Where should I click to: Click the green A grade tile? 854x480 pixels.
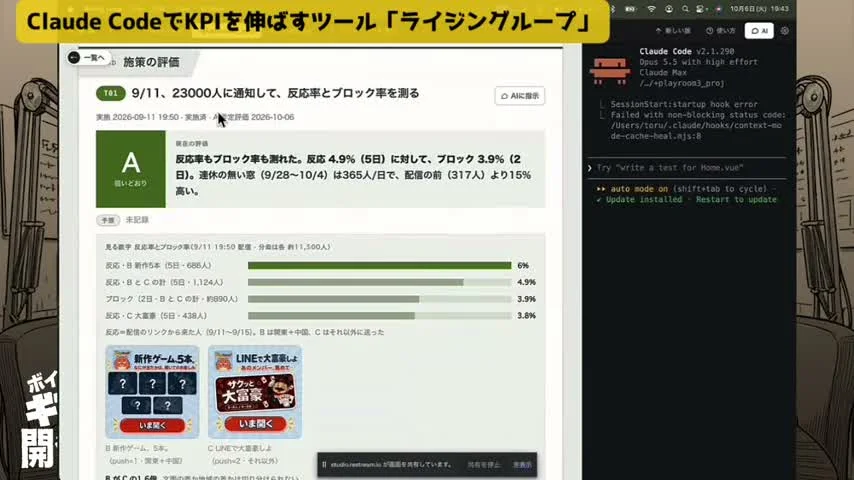(131, 169)
